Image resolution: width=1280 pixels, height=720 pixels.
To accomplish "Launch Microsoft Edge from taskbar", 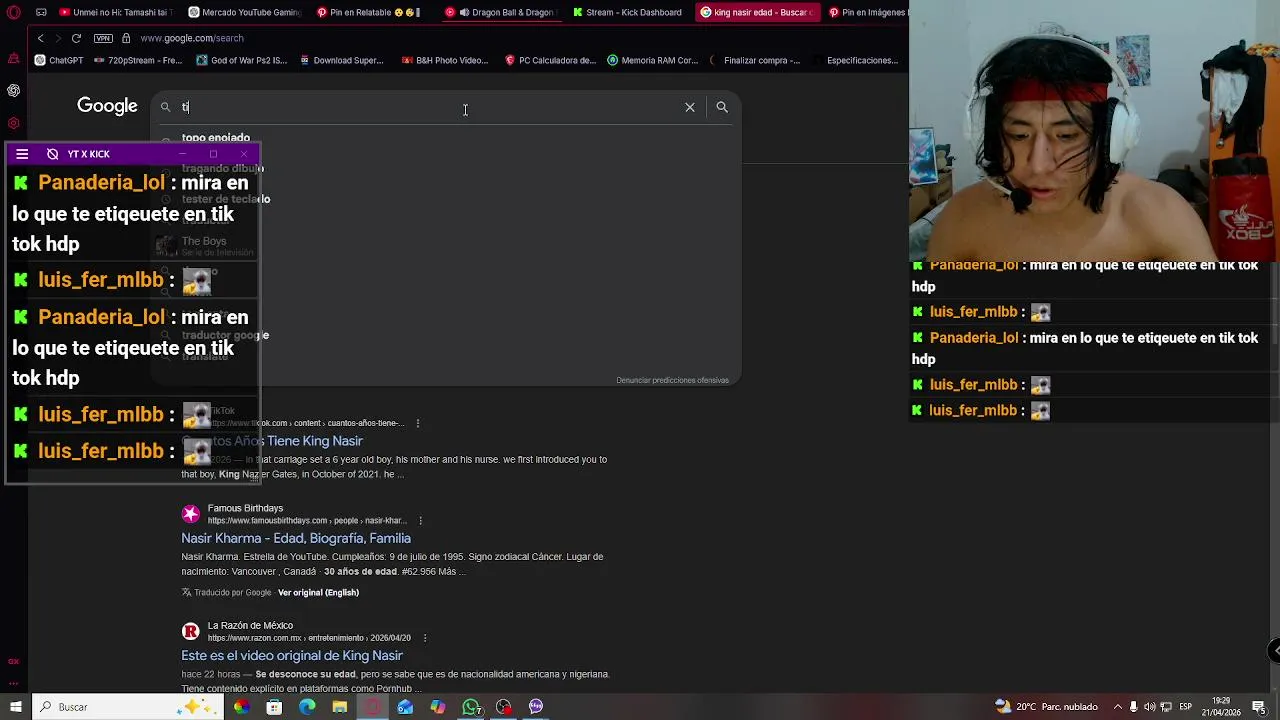I will 307,707.
